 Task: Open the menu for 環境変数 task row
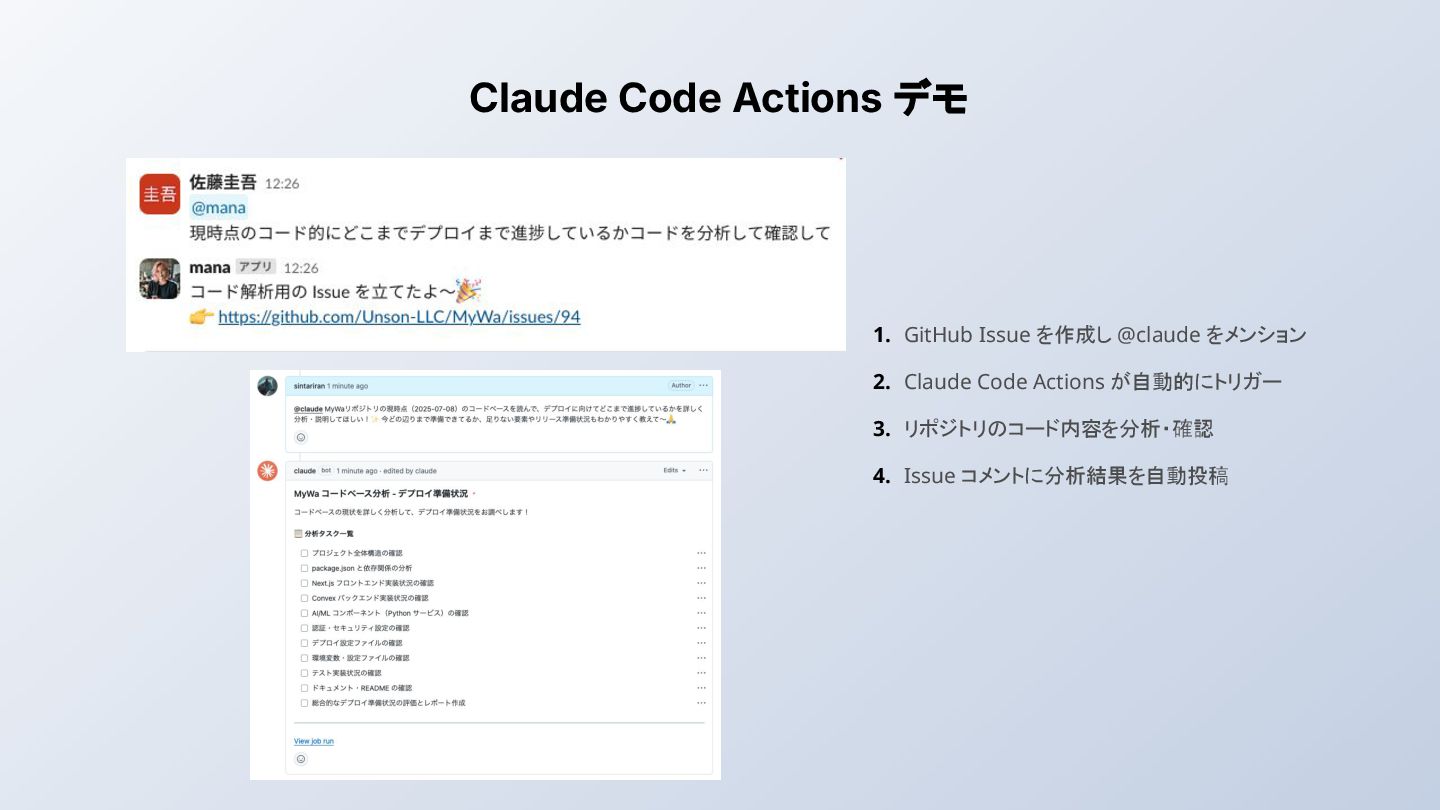pyautogui.click(x=701, y=658)
